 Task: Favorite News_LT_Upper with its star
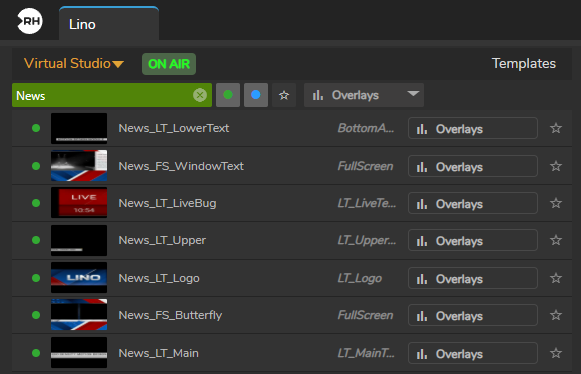tap(556, 240)
